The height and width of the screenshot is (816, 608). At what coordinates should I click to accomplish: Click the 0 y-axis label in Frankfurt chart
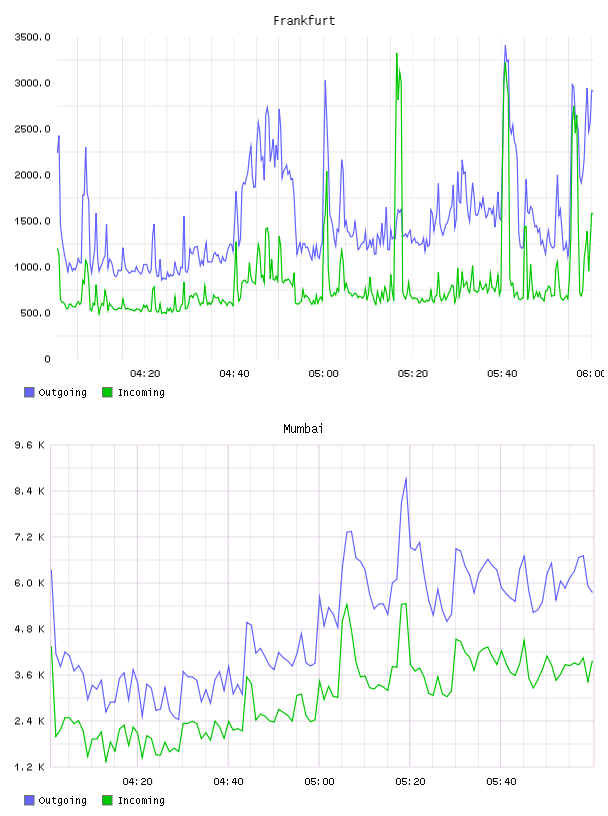pyautogui.click(x=47, y=359)
